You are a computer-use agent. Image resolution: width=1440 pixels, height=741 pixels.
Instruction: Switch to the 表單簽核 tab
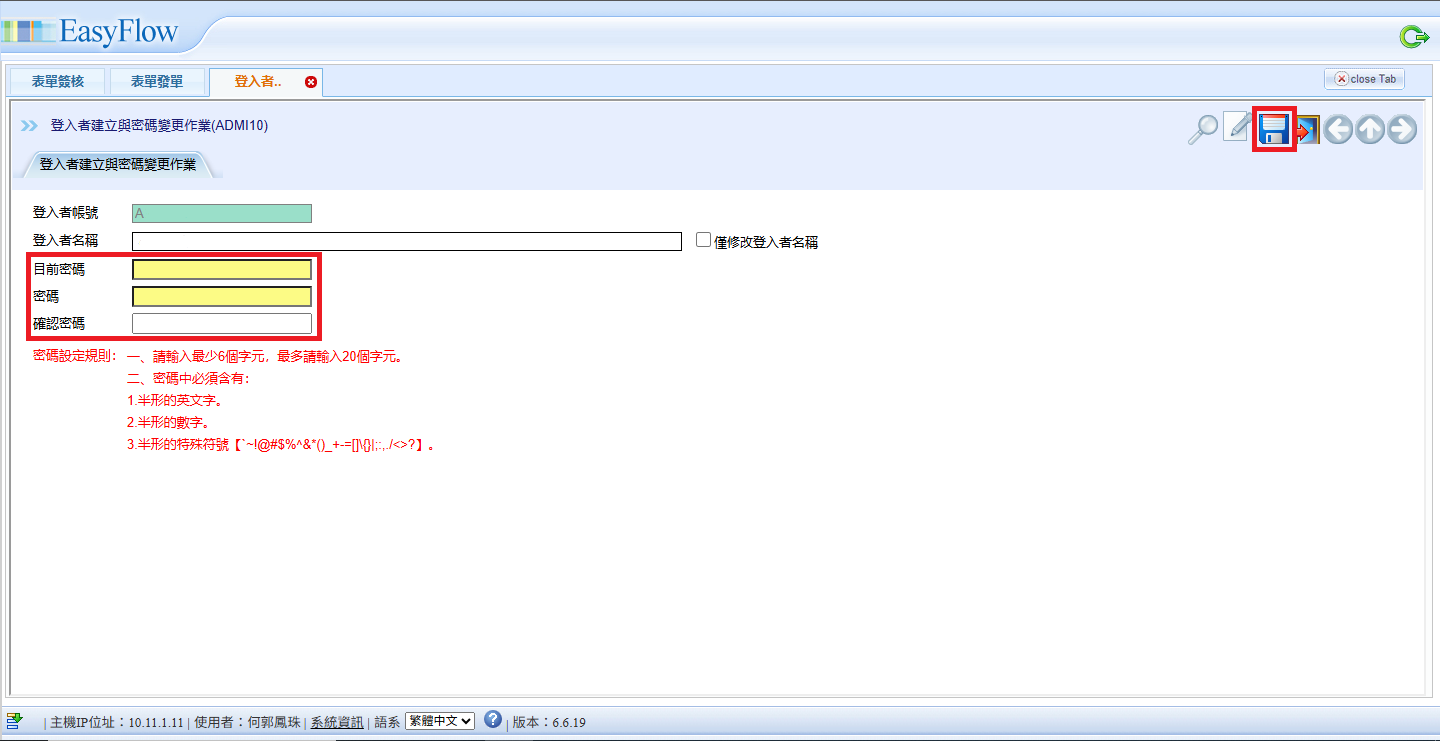(58, 81)
